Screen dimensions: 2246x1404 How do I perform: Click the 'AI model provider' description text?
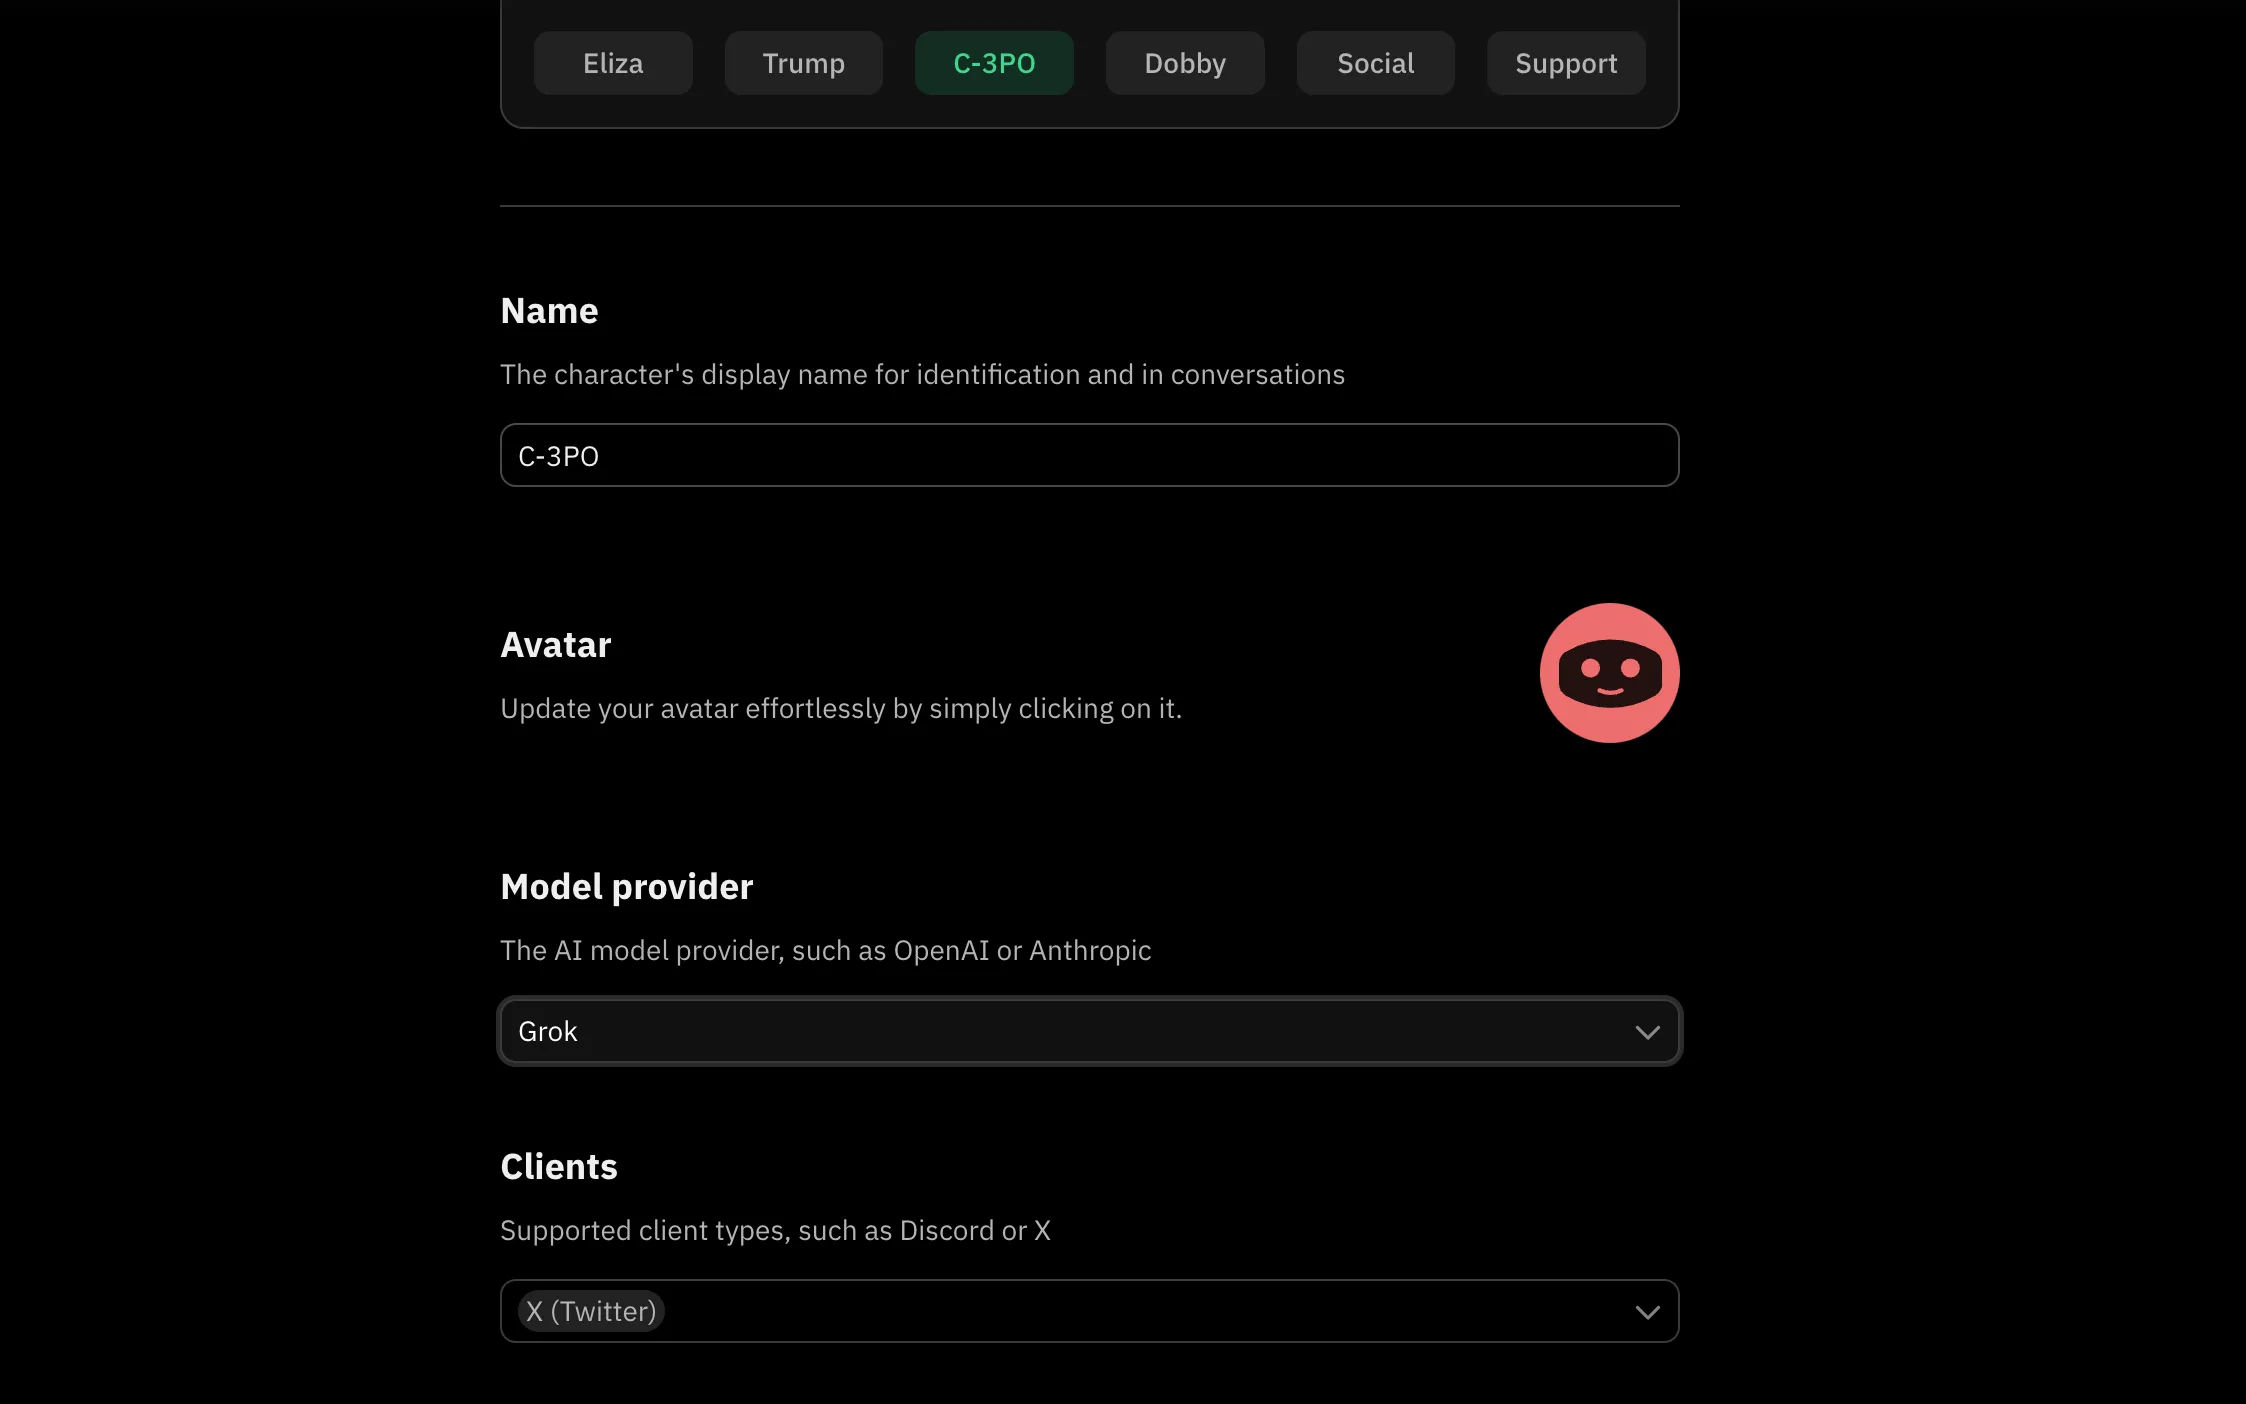coord(825,951)
